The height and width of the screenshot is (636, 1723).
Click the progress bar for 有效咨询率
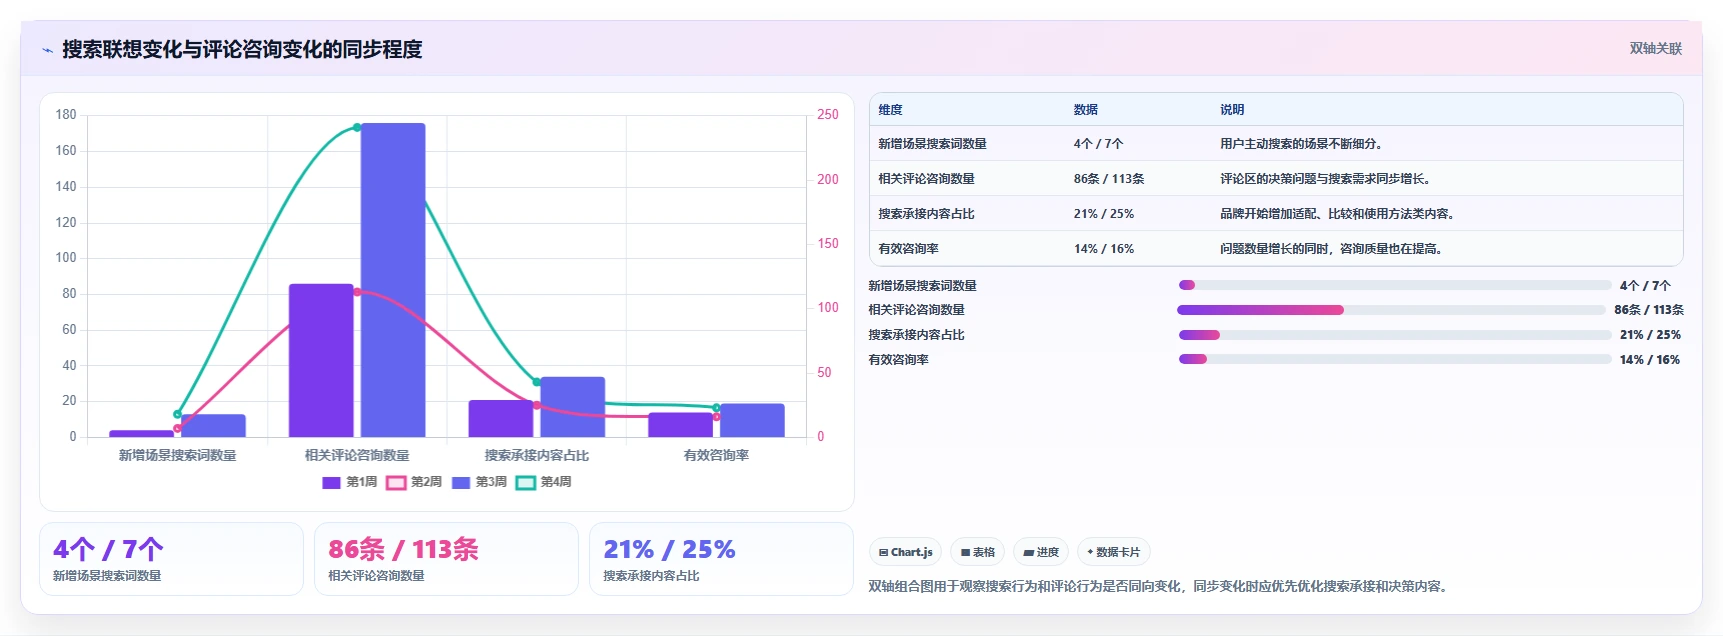pyautogui.click(x=1394, y=359)
